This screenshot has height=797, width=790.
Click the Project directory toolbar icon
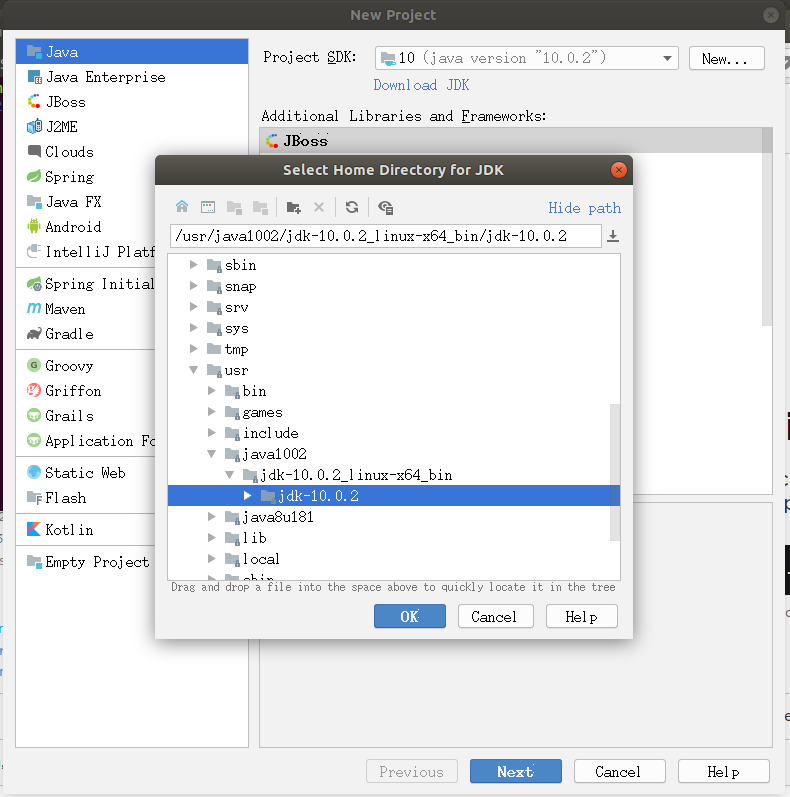coord(234,207)
